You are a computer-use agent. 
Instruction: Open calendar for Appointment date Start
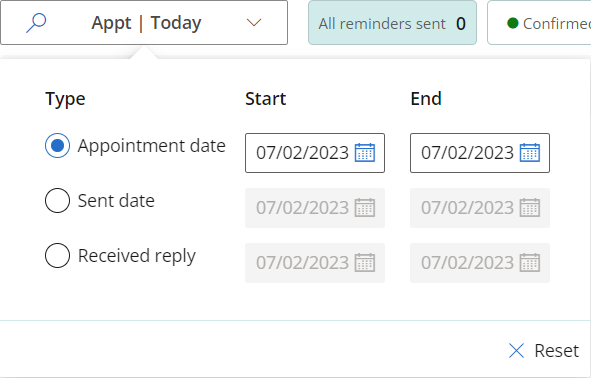[365, 153]
